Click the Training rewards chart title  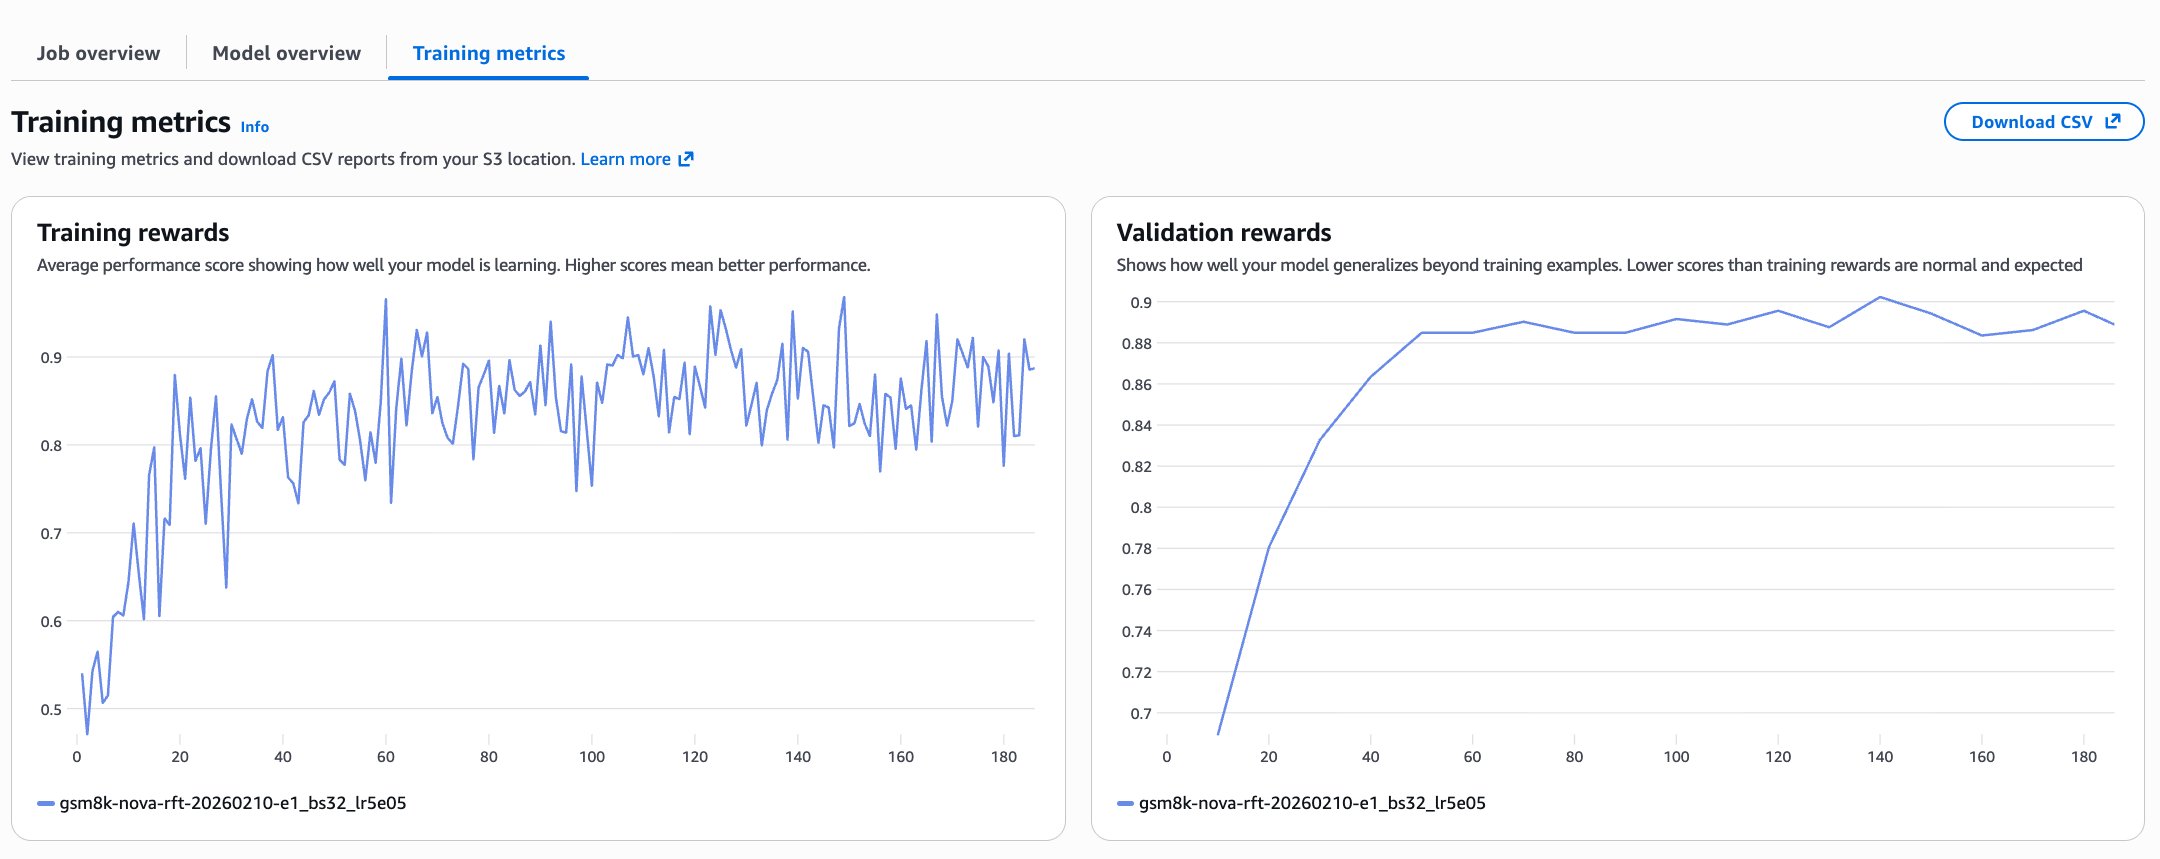pos(133,233)
